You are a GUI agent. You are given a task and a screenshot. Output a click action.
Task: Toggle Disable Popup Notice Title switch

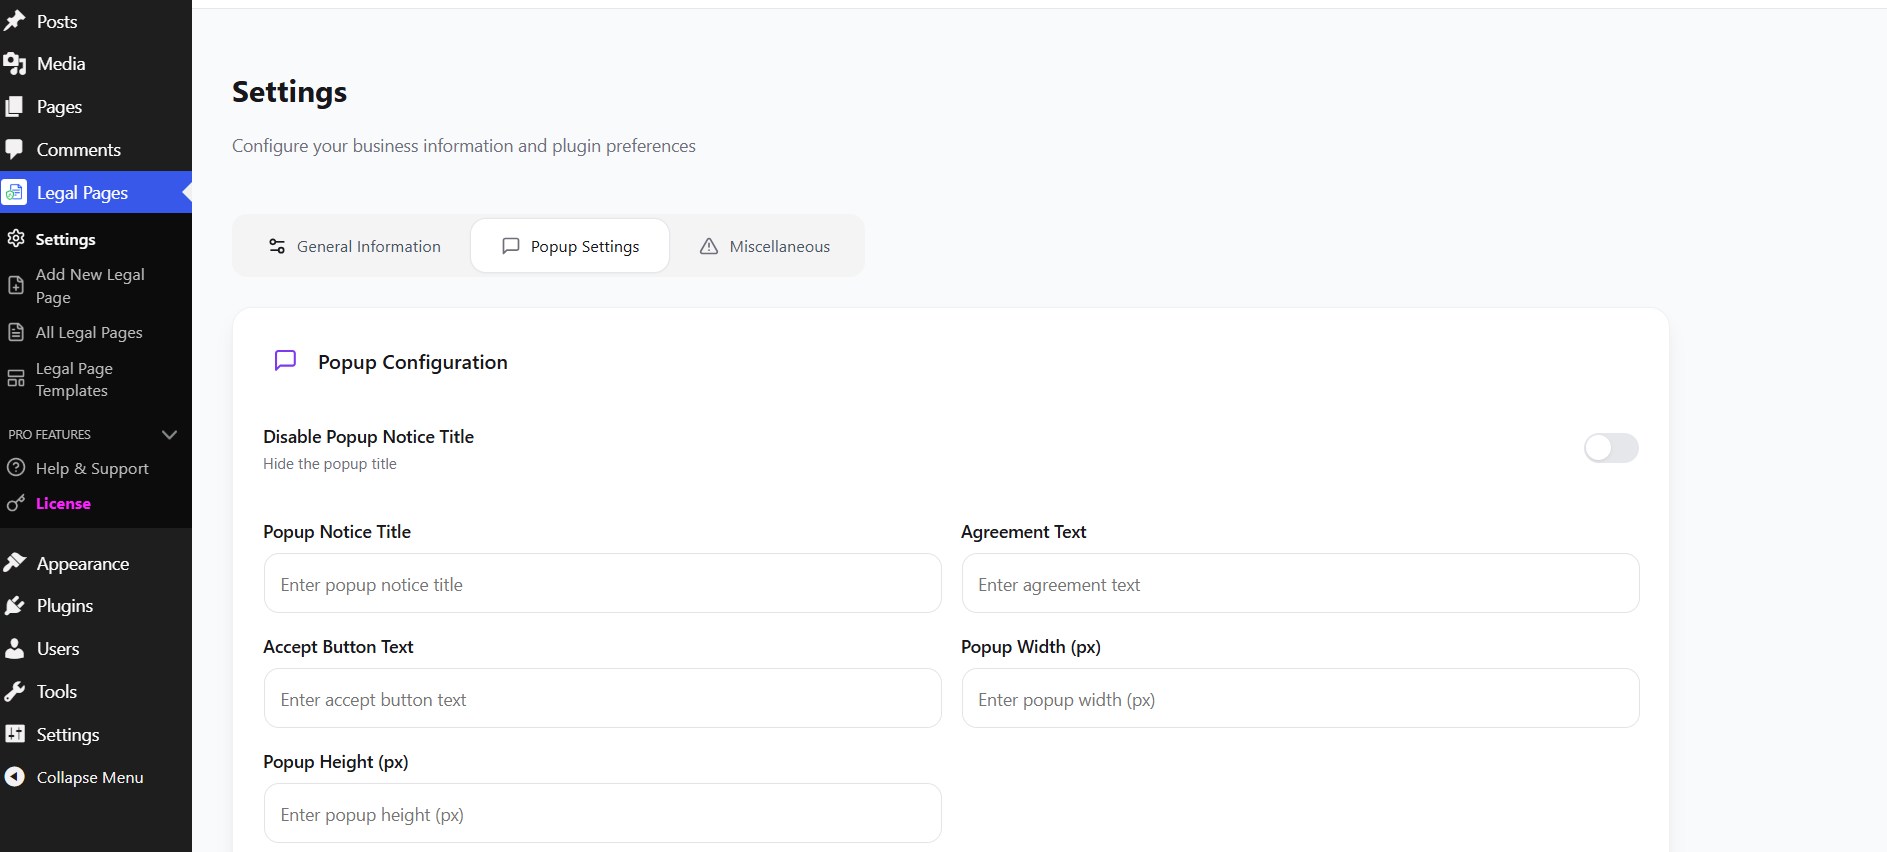coord(1611,448)
